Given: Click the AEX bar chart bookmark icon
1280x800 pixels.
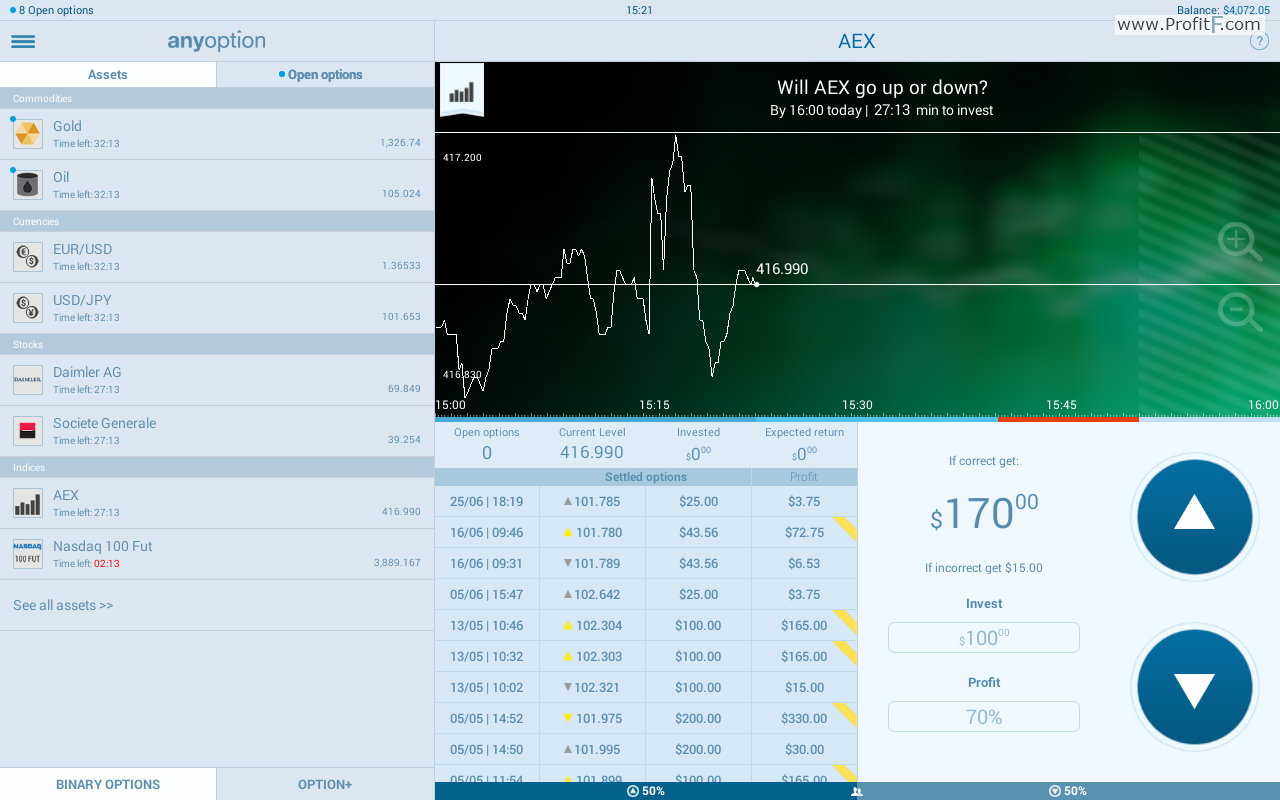Looking at the screenshot, I should click(x=462, y=90).
